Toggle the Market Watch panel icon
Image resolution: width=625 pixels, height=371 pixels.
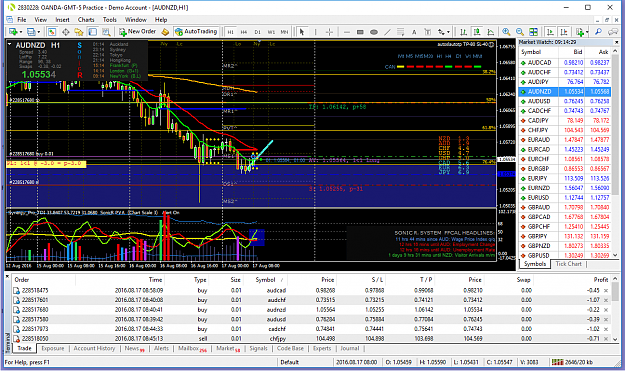click(x=52, y=32)
